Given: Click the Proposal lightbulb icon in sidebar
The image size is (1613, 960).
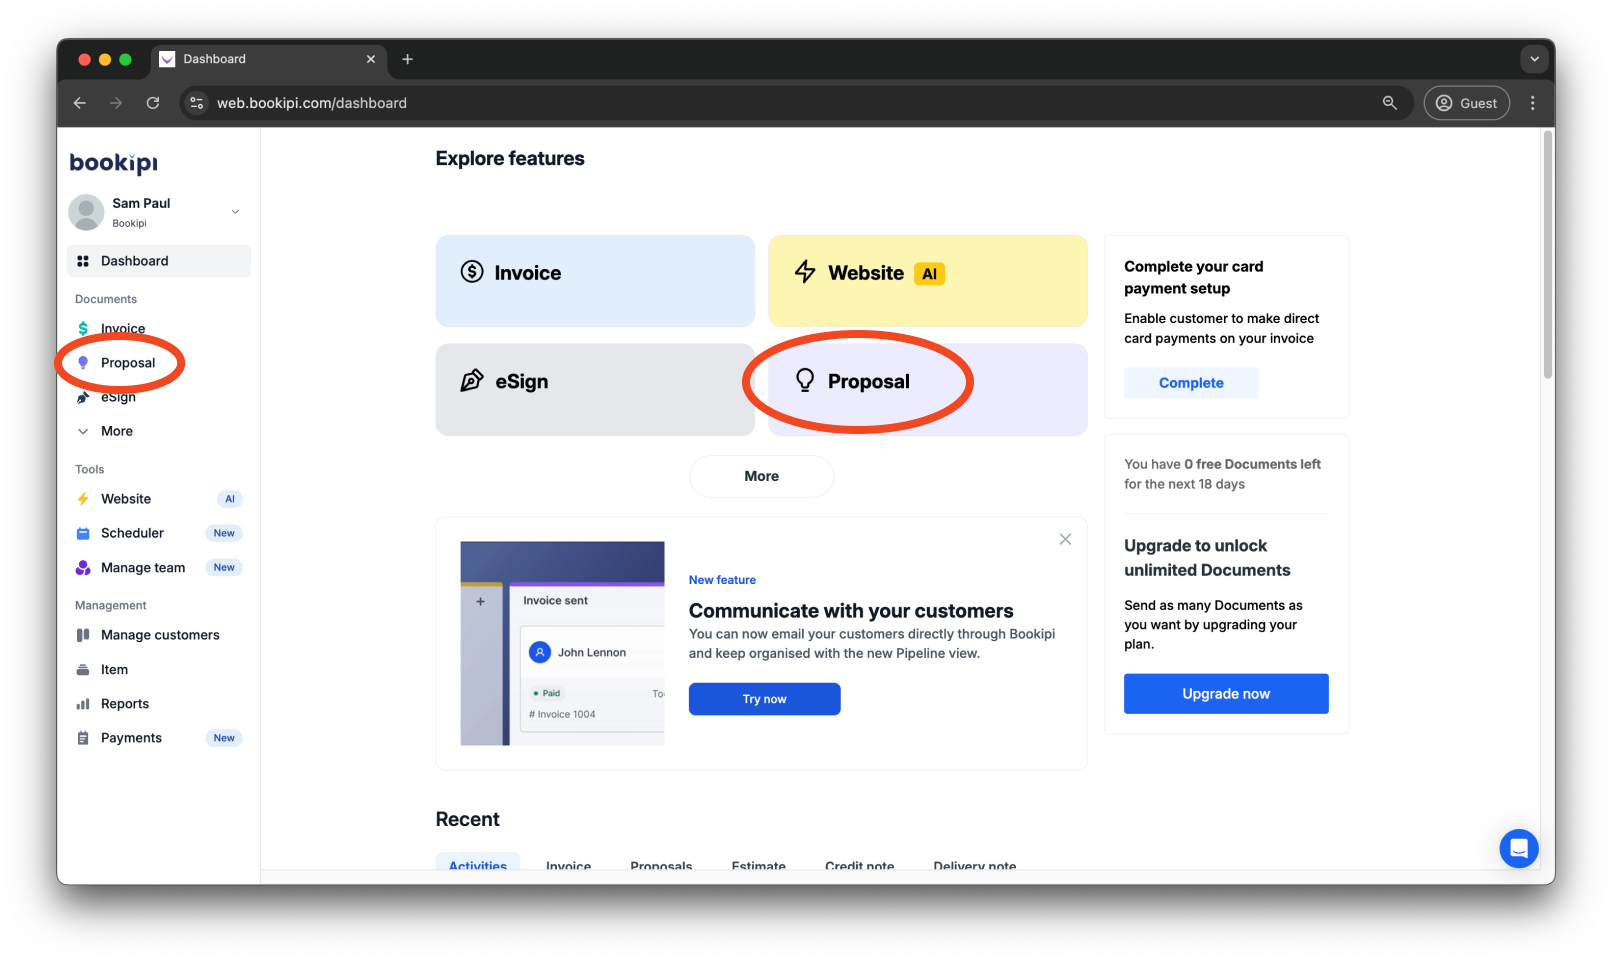Looking at the screenshot, I should [x=83, y=362].
